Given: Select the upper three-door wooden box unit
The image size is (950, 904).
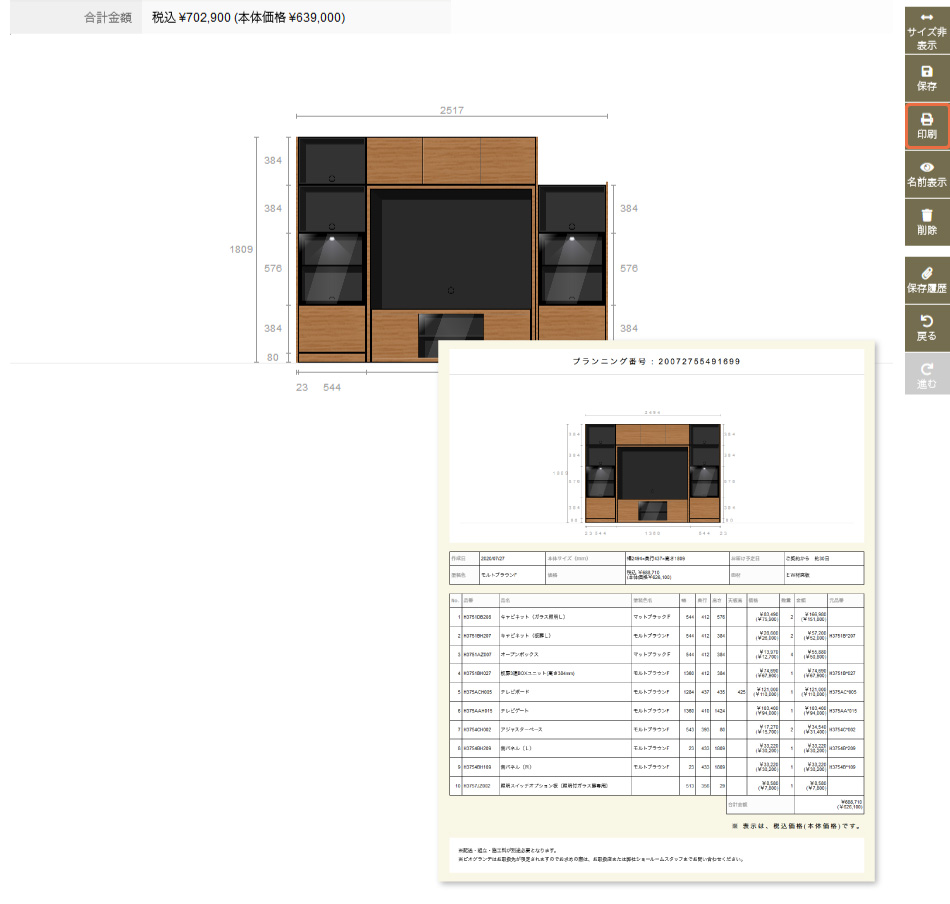Looking at the screenshot, I should (452, 160).
